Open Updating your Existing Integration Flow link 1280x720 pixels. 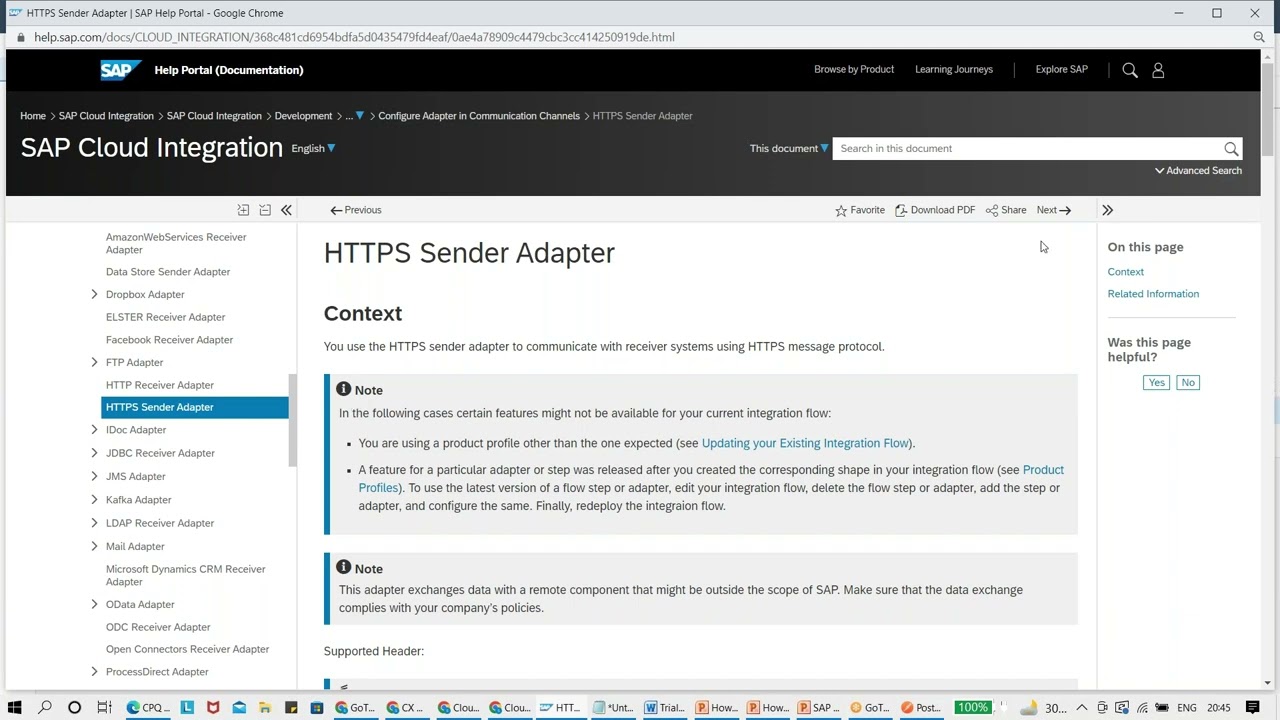point(805,443)
